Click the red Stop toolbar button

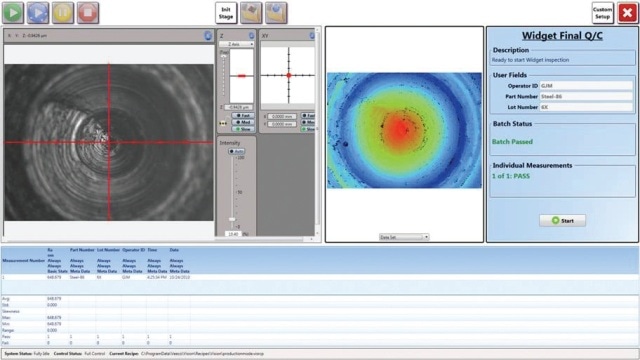coord(88,13)
